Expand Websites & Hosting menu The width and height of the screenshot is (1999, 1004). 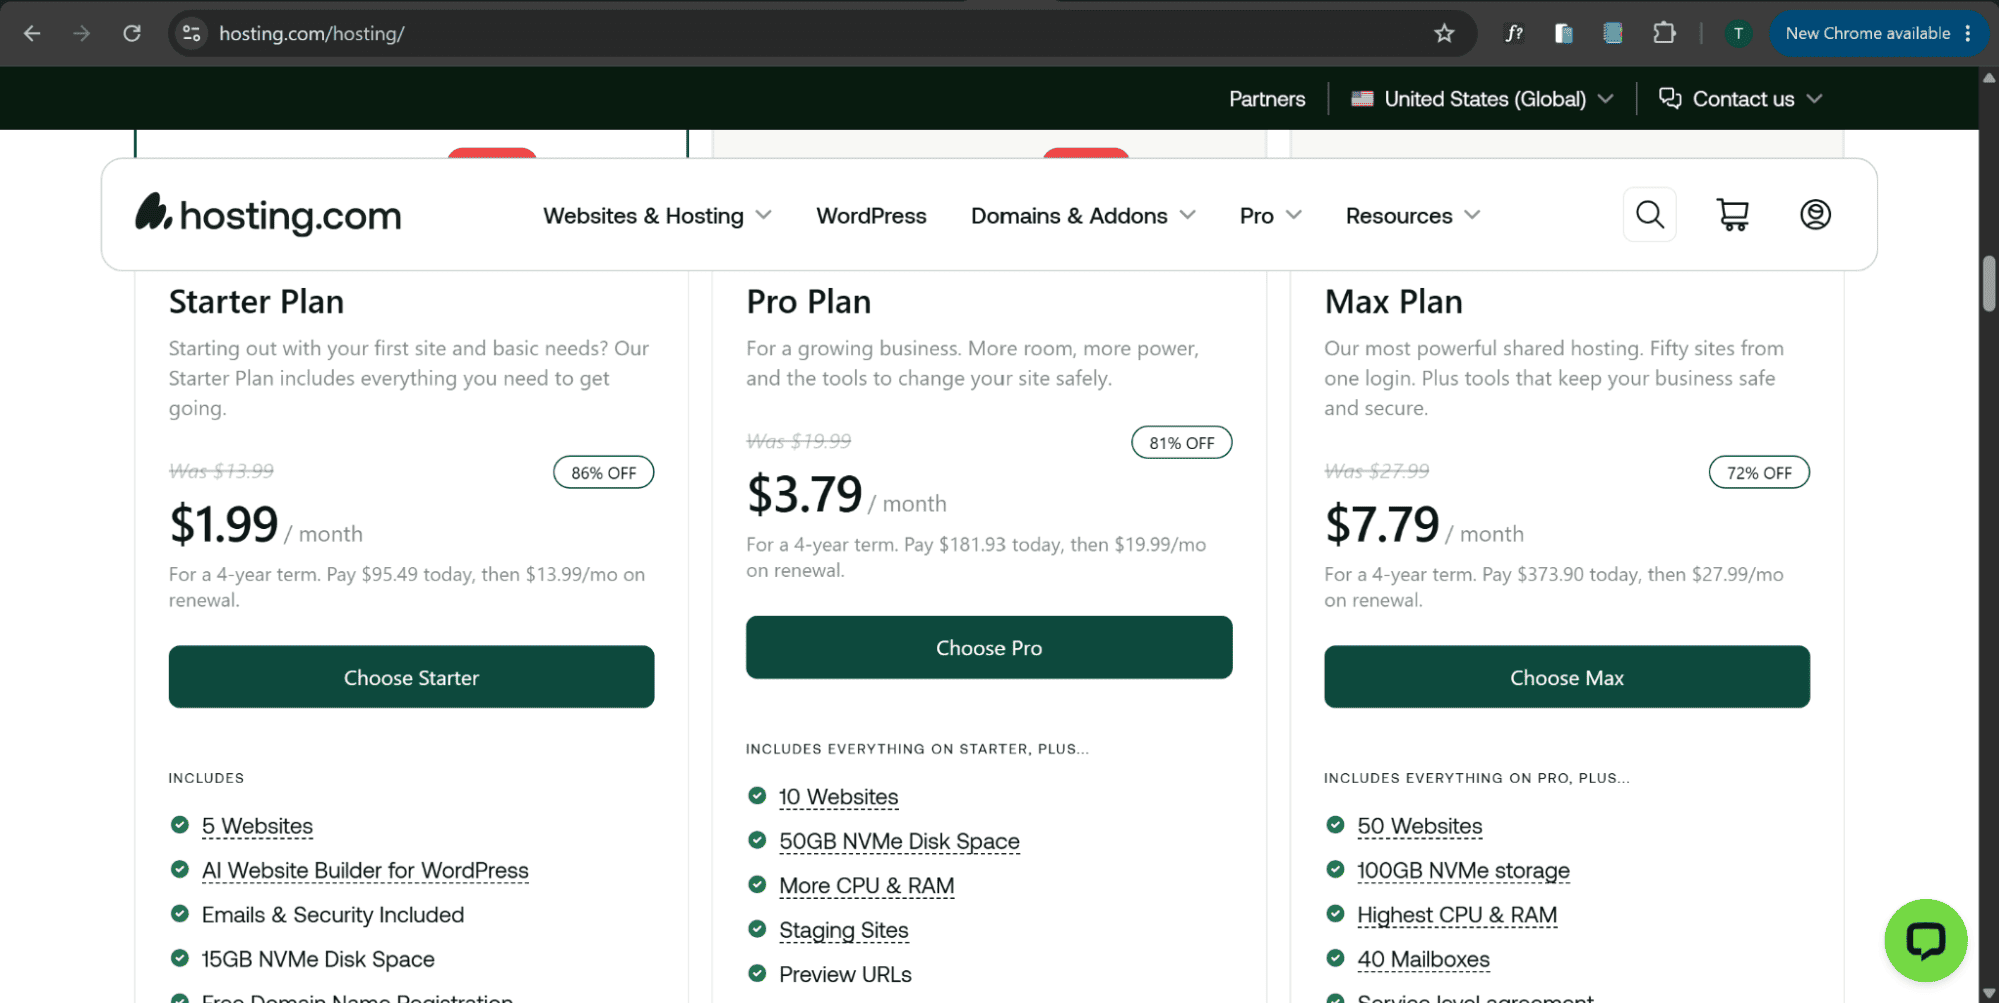point(657,216)
